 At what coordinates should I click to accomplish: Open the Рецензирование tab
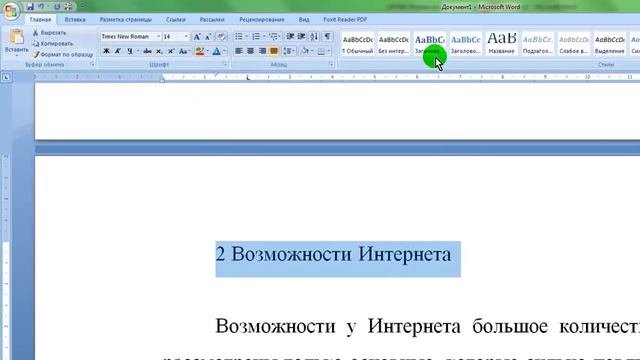(262, 20)
